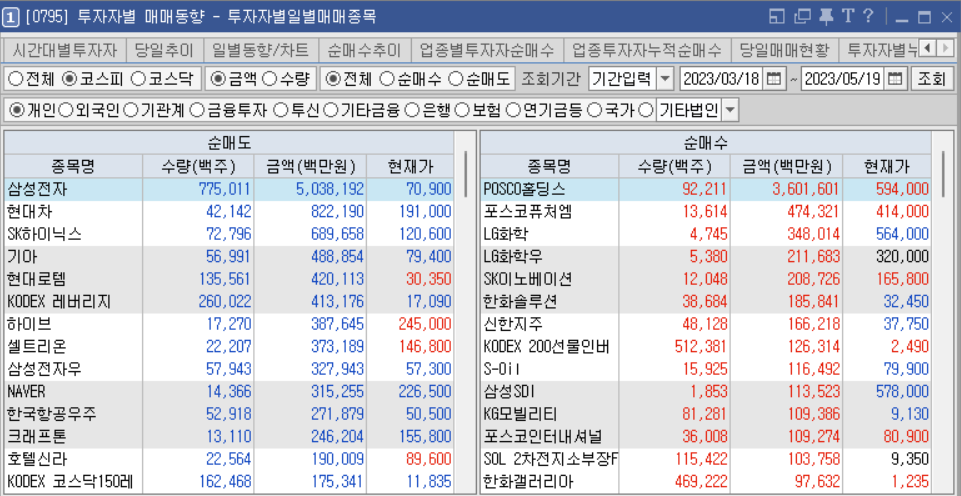Image resolution: width=961 pixels, height=496 pixels.
Task: Open help with the question mark icon
Action: [868, 17]
